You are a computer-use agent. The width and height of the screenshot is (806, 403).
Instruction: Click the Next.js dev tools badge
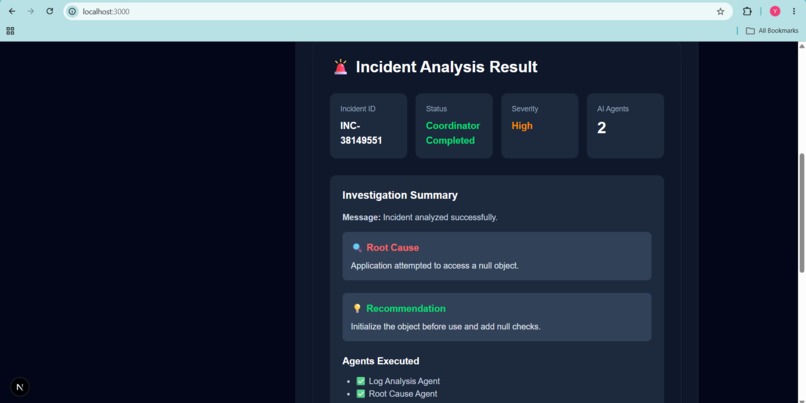[20, 387]
